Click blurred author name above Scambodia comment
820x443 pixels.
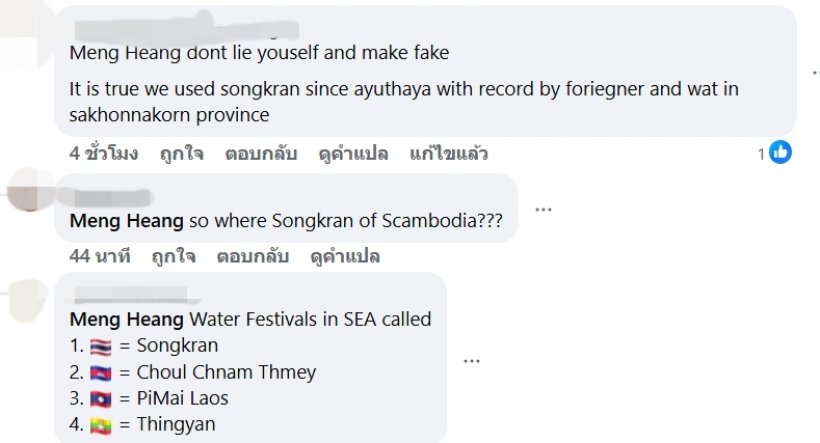112,197
